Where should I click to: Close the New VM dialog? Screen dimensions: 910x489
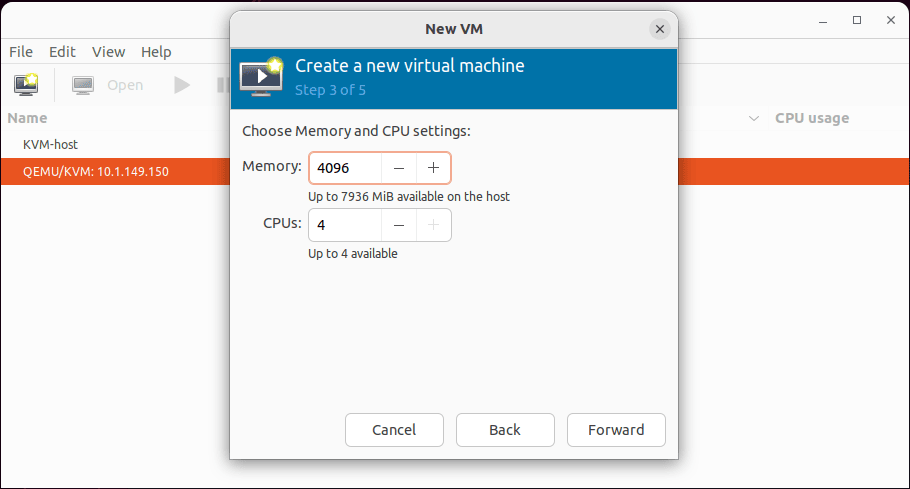click(x=659, y=29)
